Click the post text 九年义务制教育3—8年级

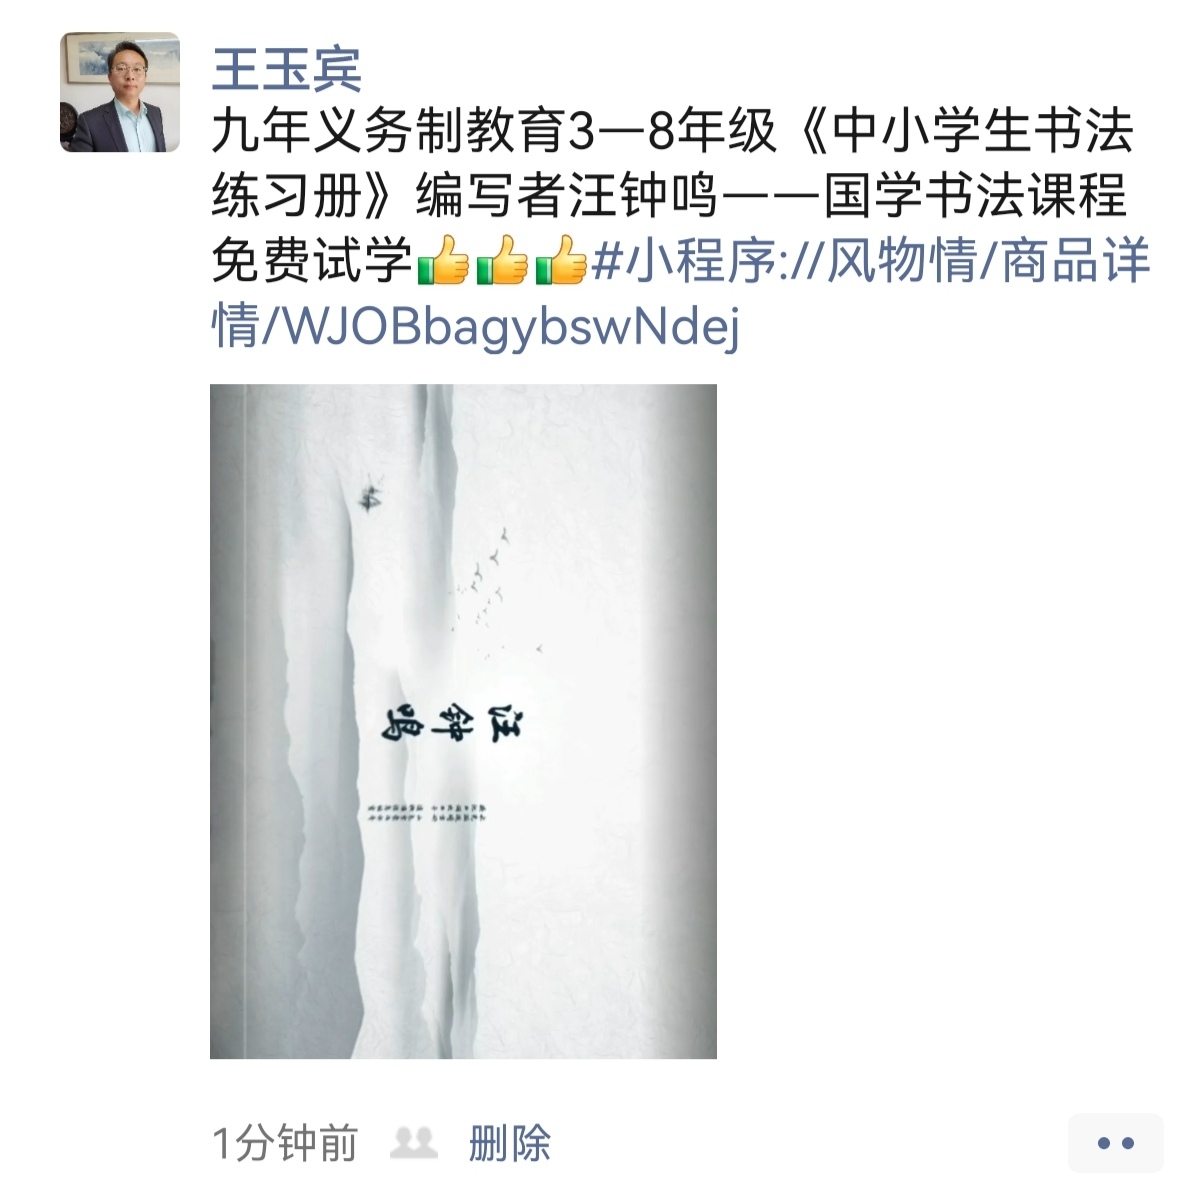tap(494, 132)
